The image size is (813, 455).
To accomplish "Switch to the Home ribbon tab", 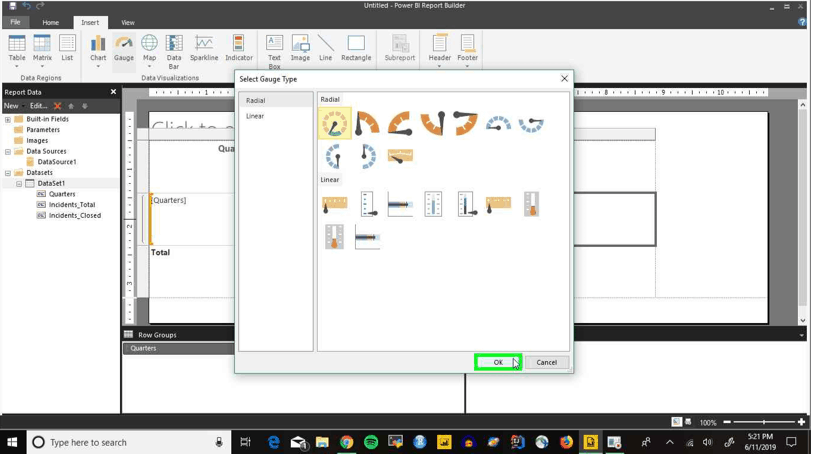I will (50, 22).
